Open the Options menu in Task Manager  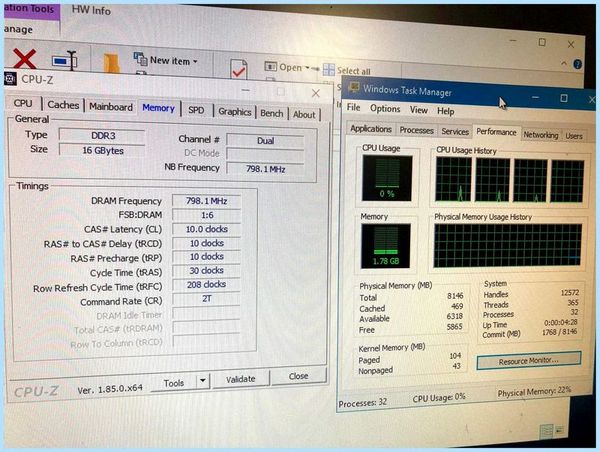pos(385,109)
